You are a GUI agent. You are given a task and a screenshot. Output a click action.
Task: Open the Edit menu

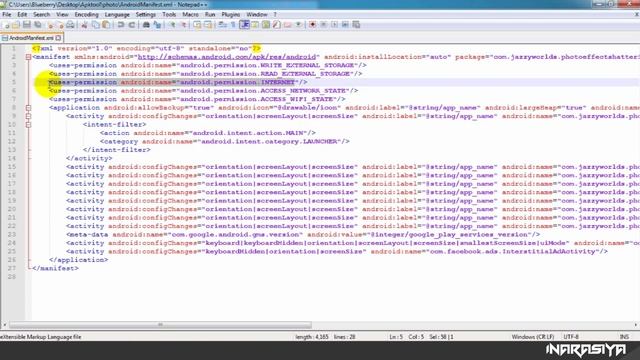click(22, 15)
